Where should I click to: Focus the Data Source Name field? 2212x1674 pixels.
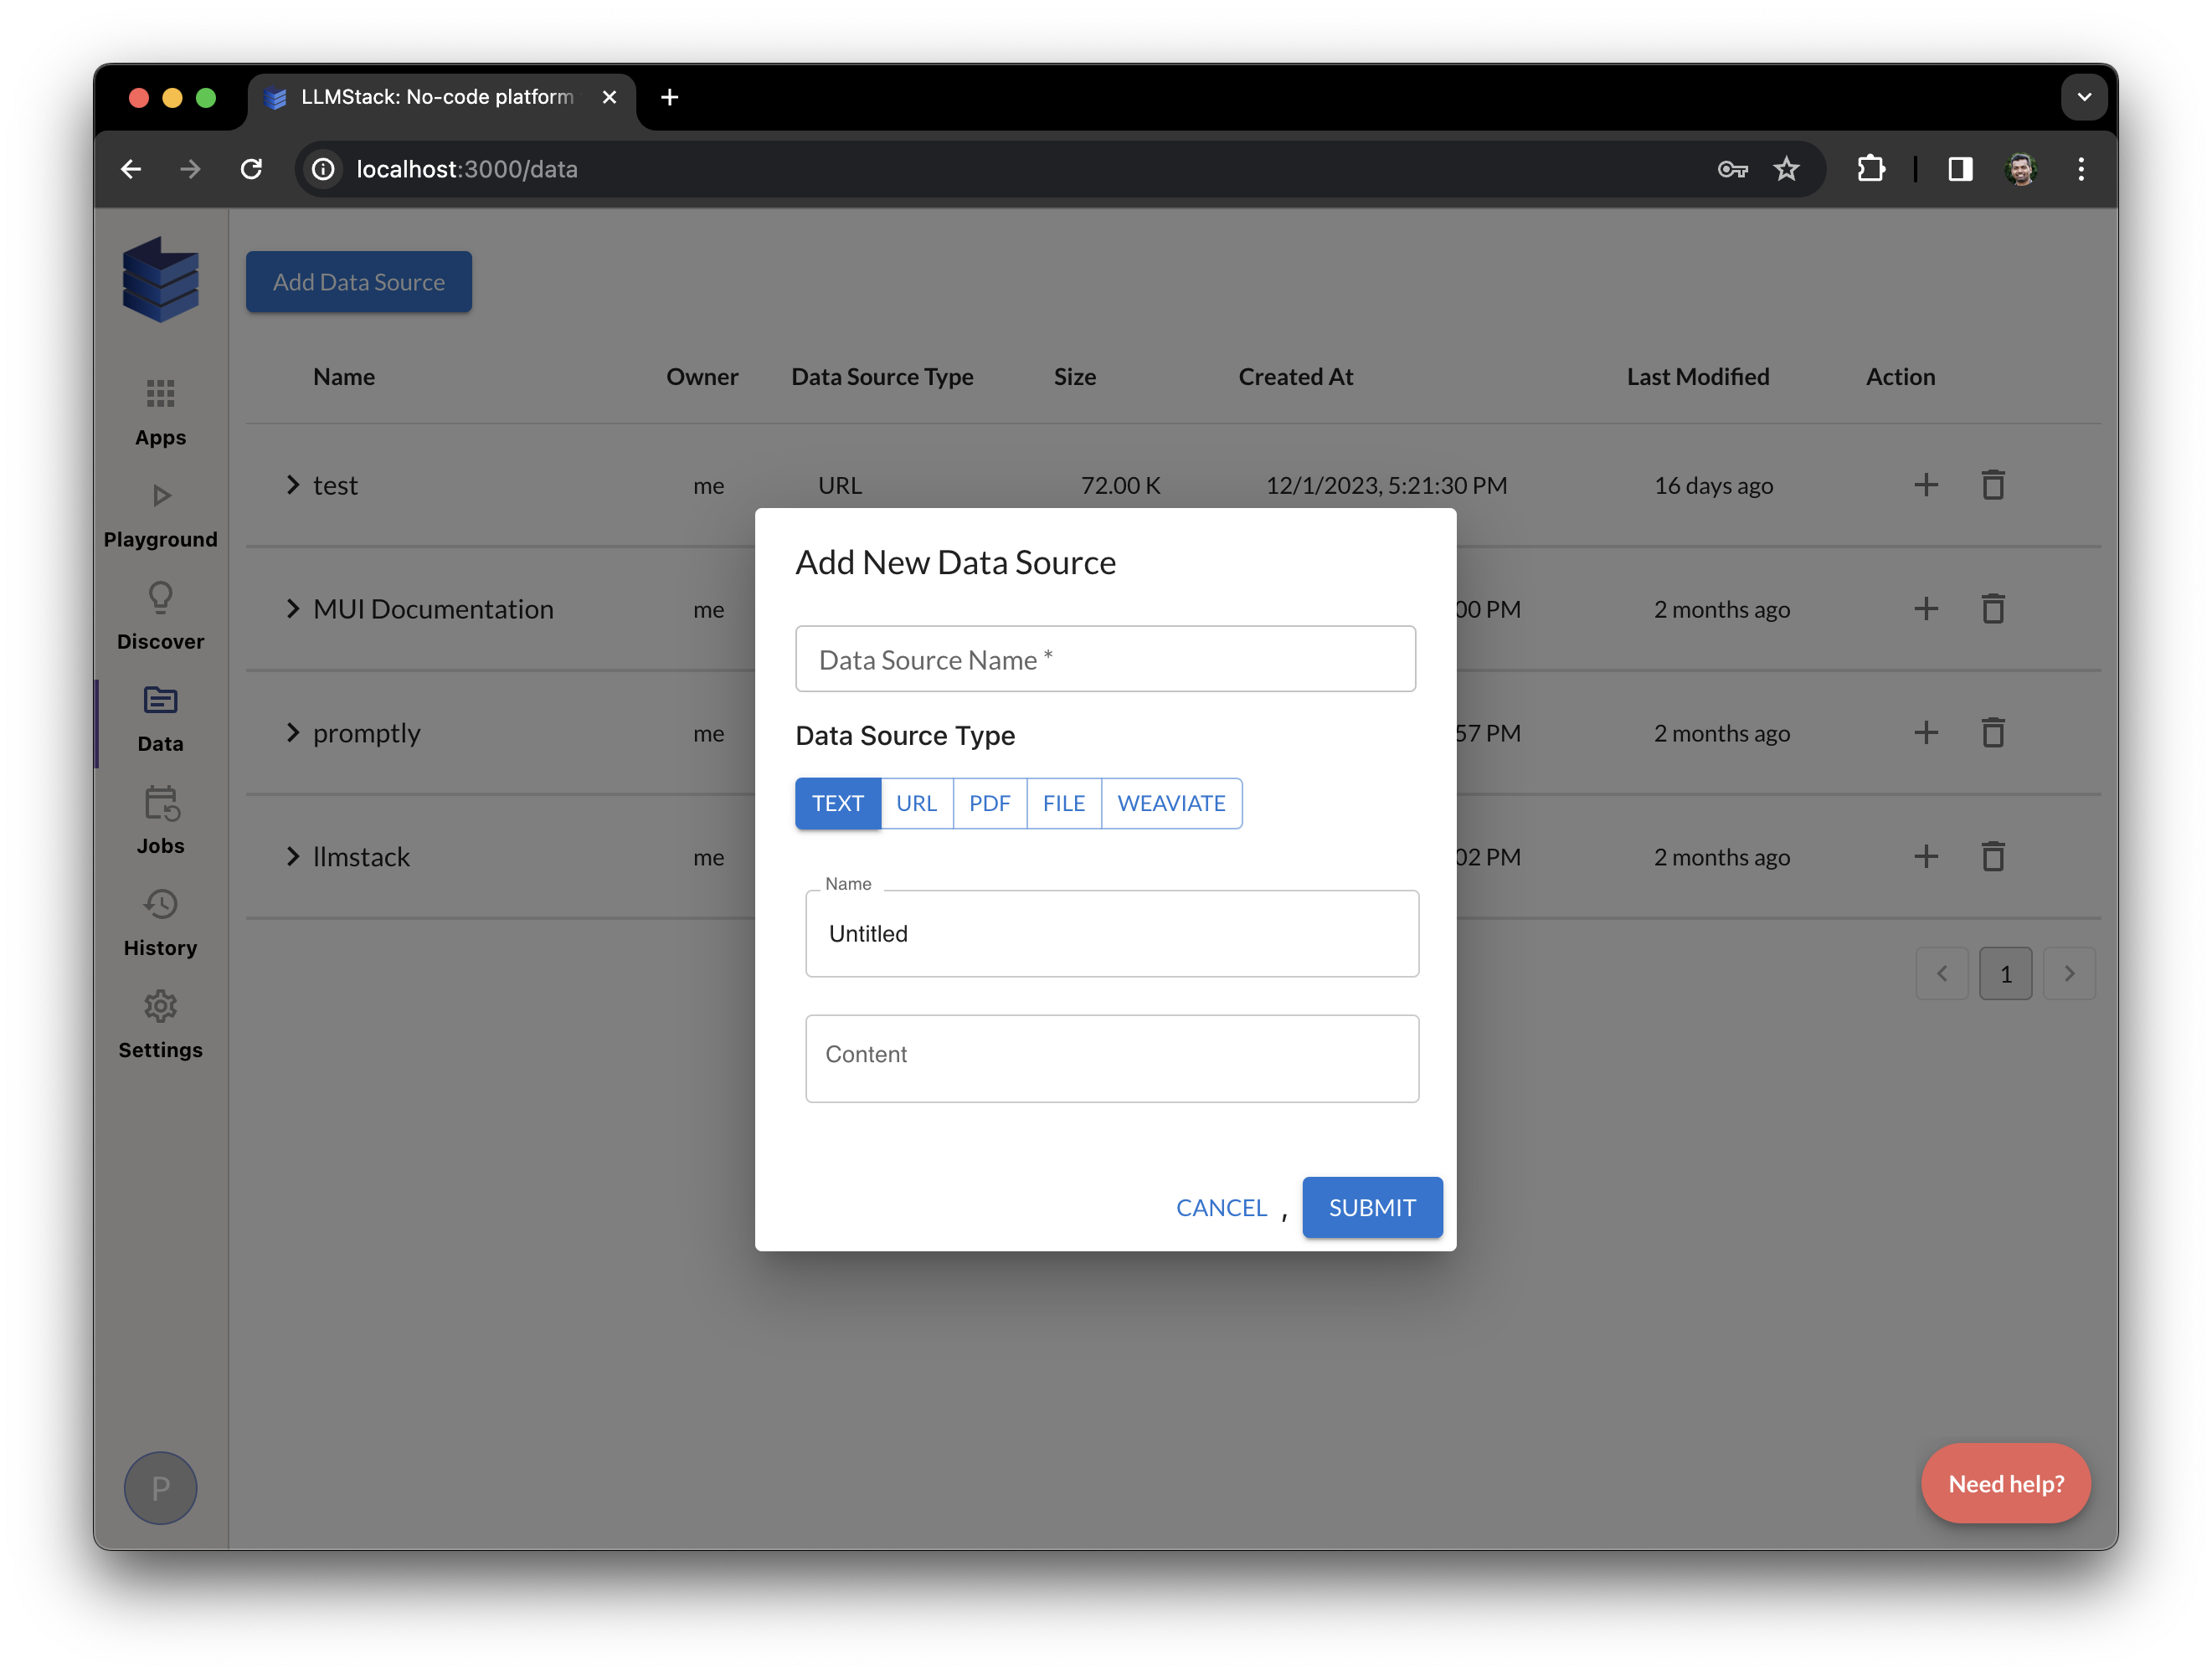click(1105, 659)
